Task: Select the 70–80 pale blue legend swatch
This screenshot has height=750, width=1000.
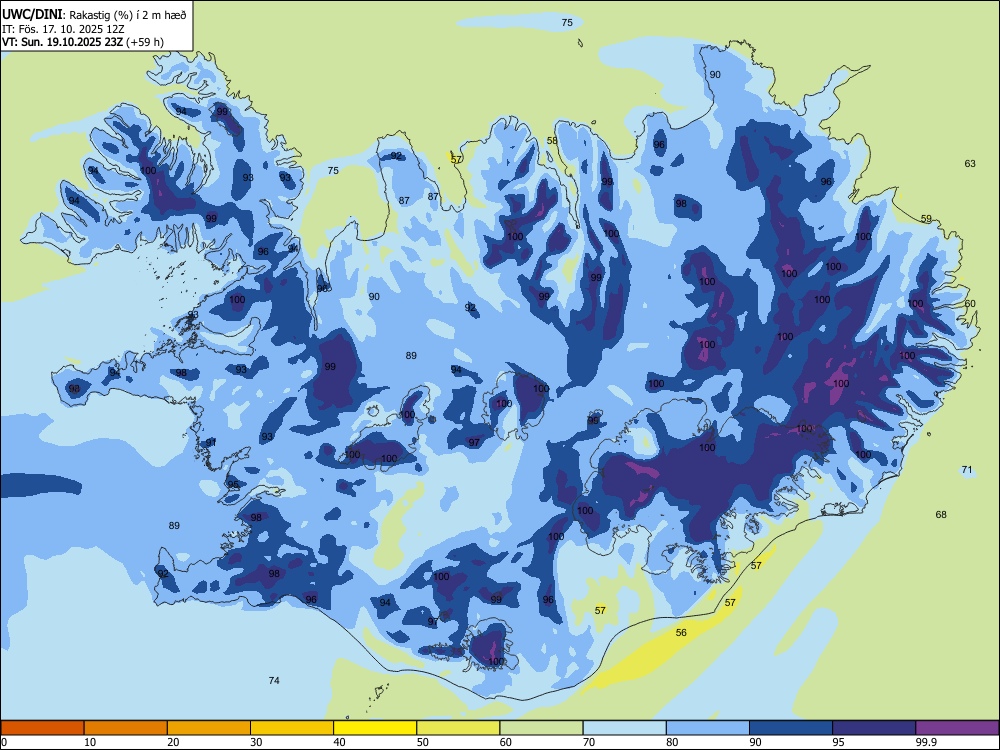Action: [624, 728]
